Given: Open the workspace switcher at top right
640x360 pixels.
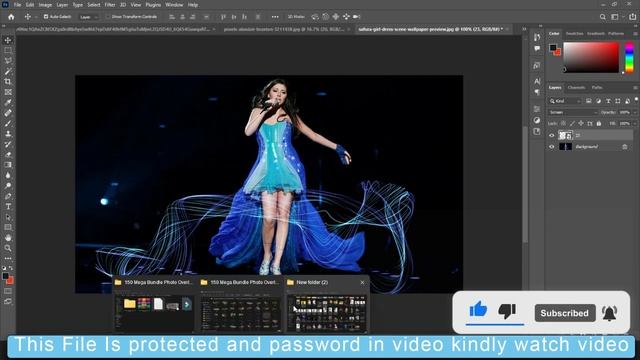Looking at the screenshot, I should coord(615,17).
